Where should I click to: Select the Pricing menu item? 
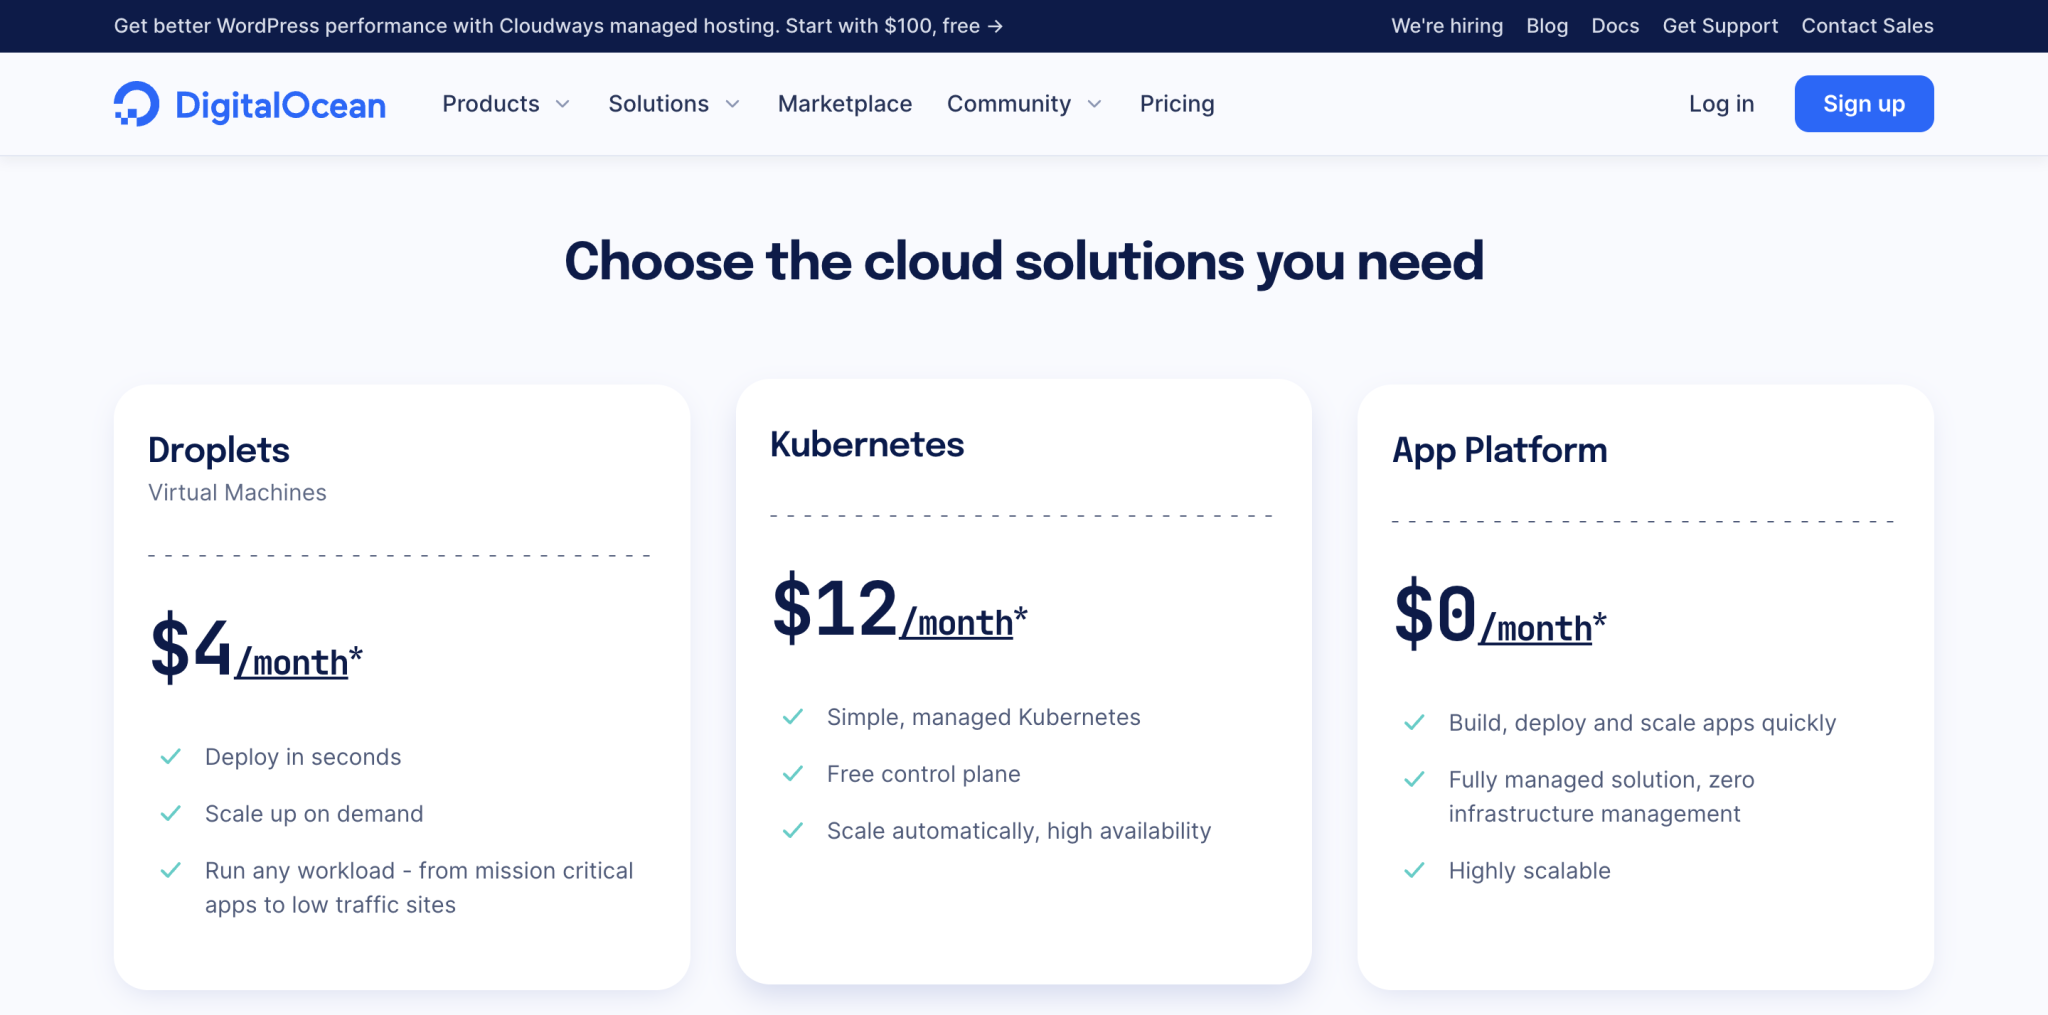tap(1177, 103)
